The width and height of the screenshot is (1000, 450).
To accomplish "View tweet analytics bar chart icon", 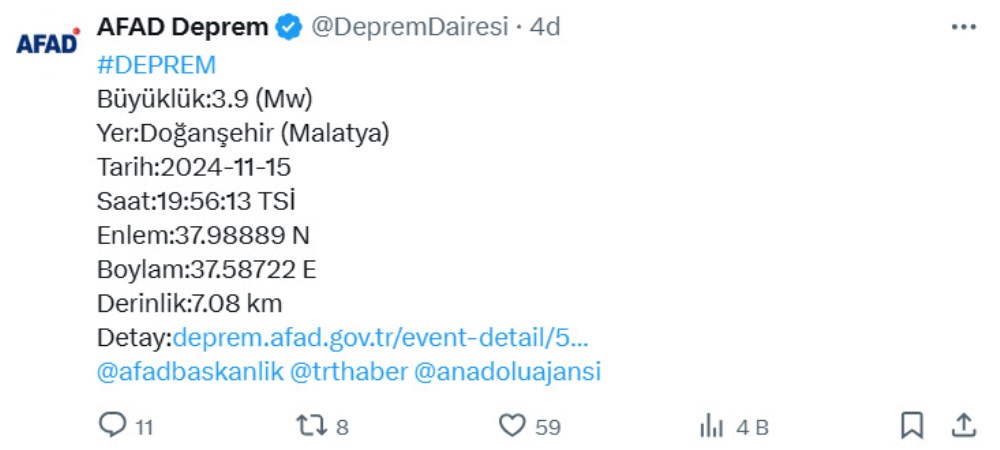I will tap(711, 426).
